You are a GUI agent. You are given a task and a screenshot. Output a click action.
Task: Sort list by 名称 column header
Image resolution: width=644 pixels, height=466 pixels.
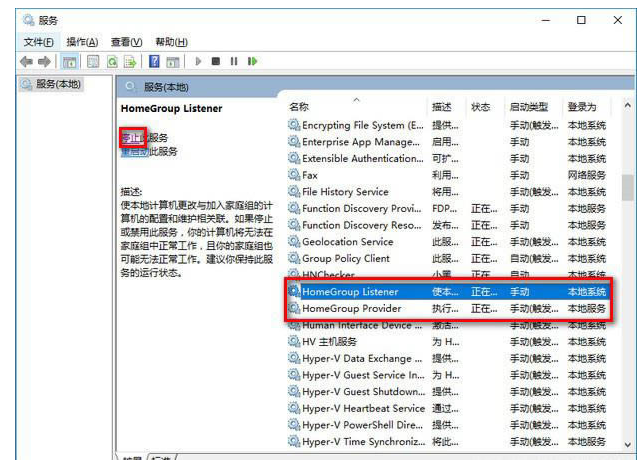[x=300, y=107]
